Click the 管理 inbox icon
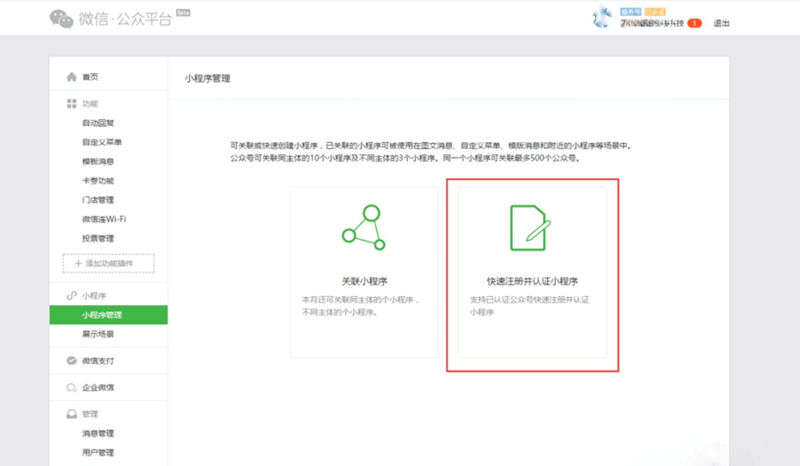800x466 pixels. [71, 414]
